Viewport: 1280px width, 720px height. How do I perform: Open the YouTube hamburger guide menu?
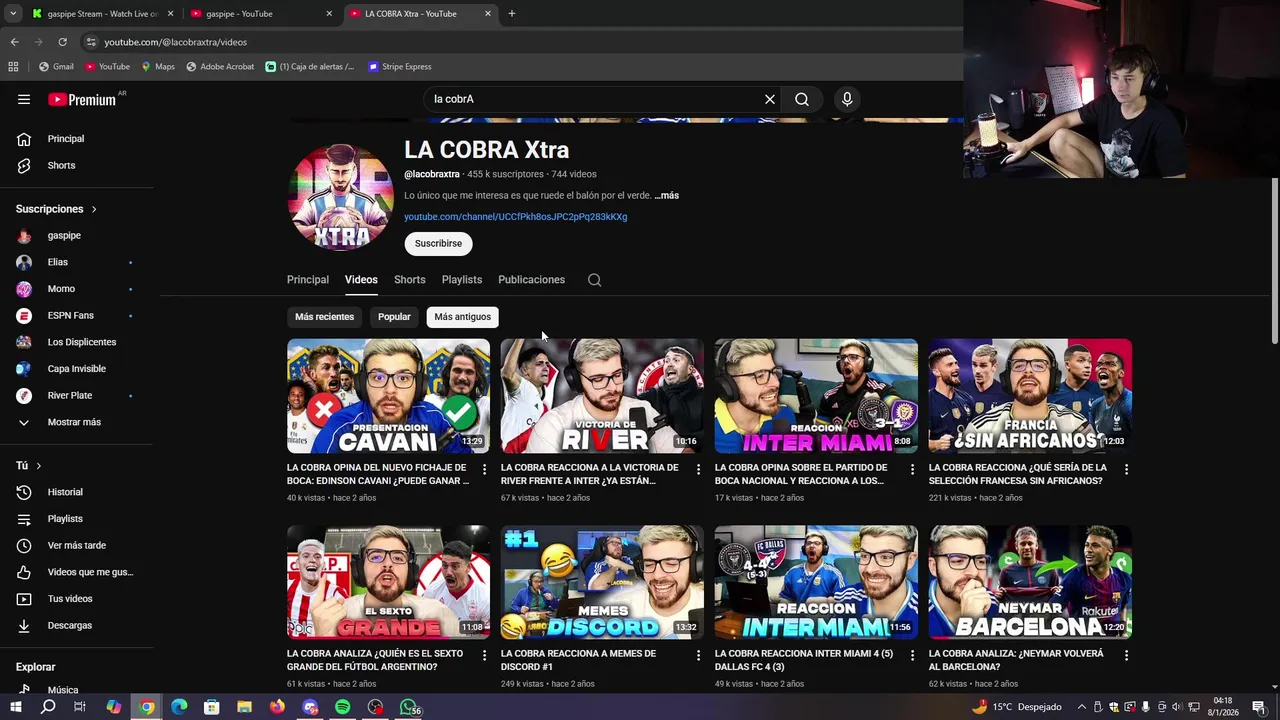[x=24, y=99]
